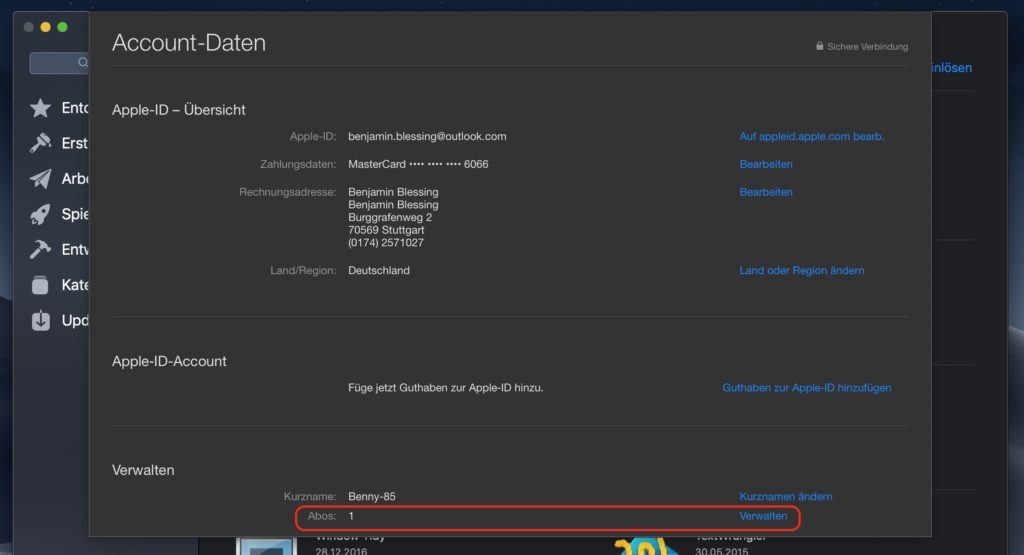Click the Kurzname value 'Benny-85'
This screenshot has height=555, width=1024.
pyautogui.click(x=372, y=497)
